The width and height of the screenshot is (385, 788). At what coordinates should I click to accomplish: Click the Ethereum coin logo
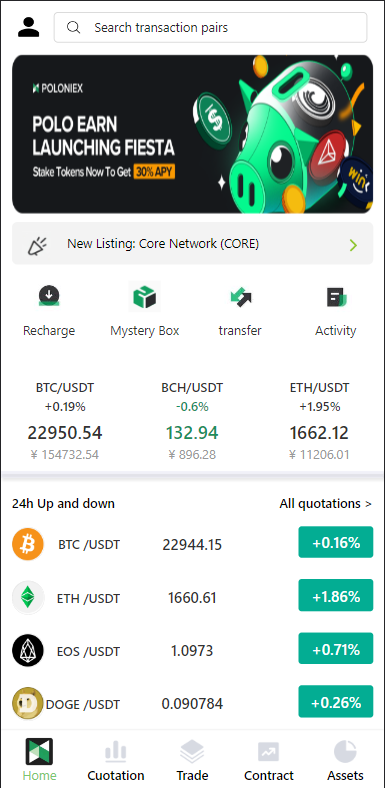[28, 598]
